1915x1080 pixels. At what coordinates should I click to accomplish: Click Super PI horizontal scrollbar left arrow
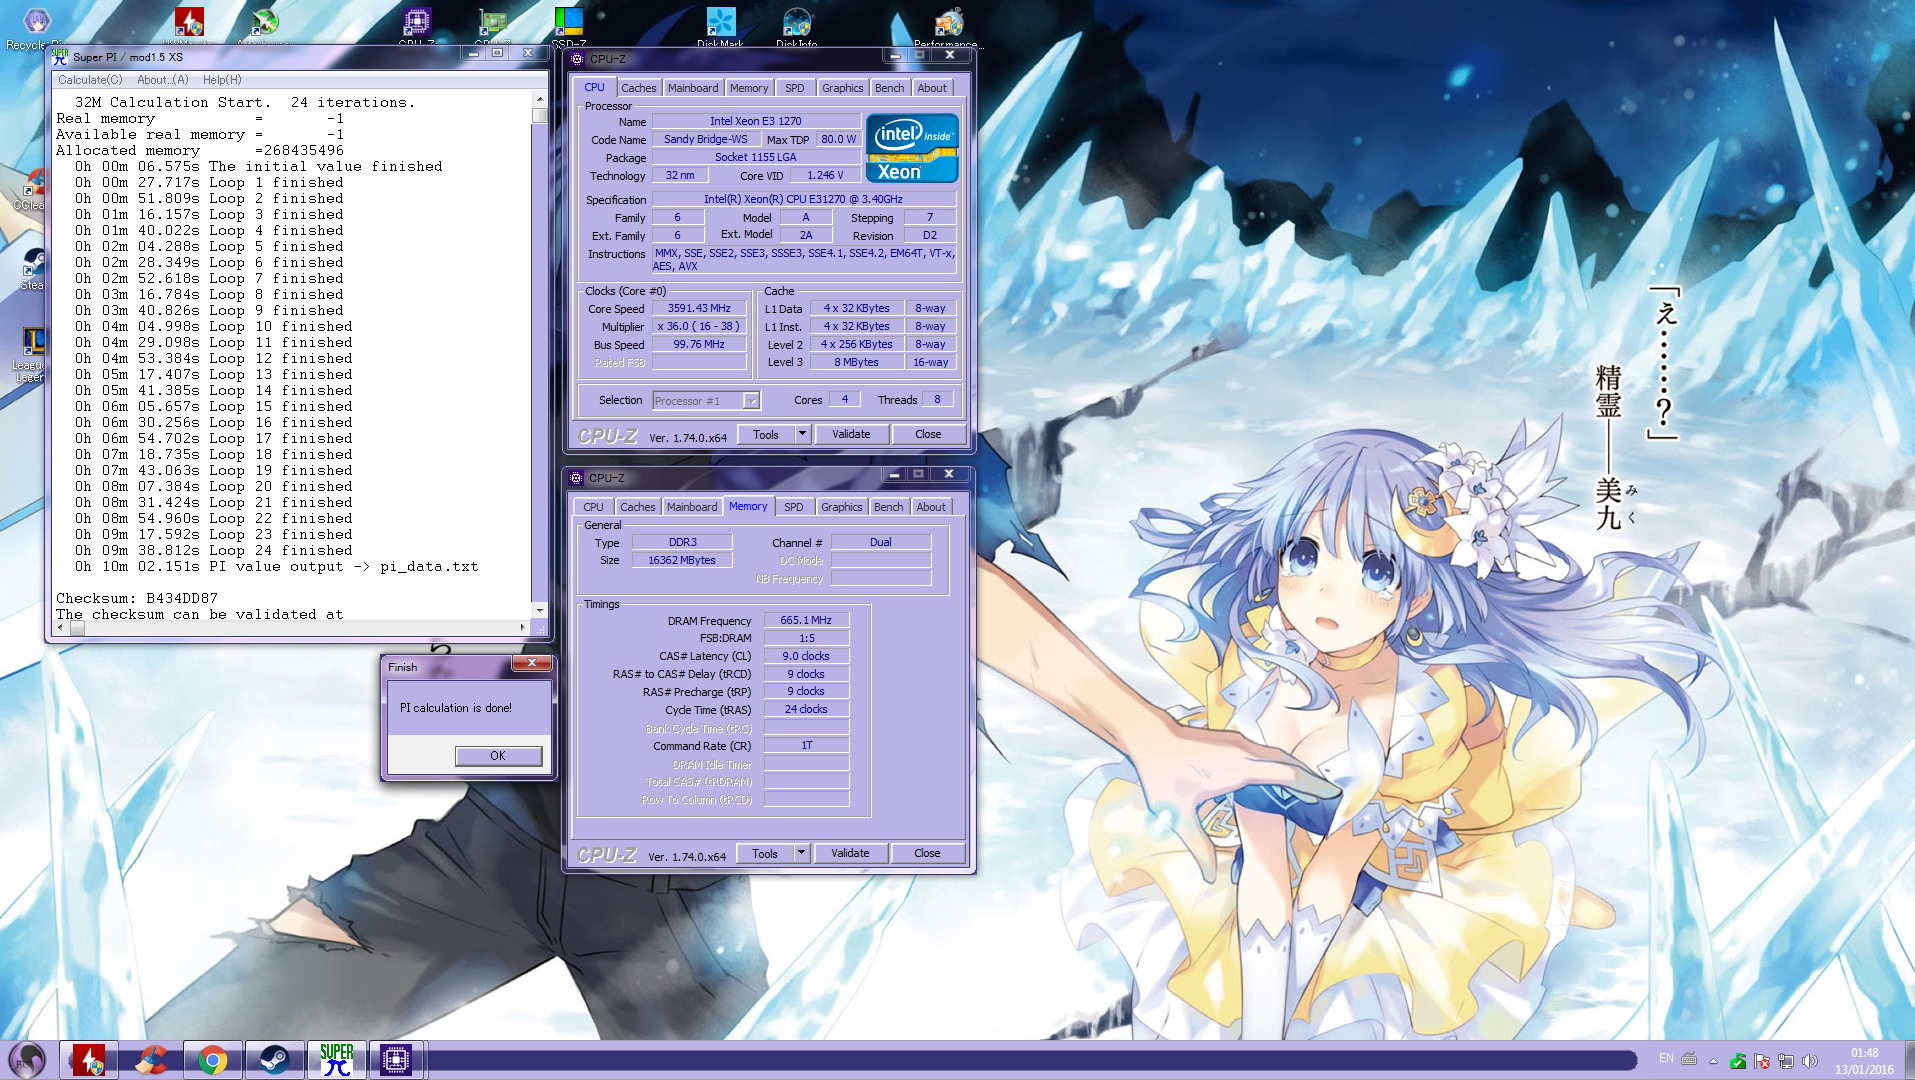(61, 628)
